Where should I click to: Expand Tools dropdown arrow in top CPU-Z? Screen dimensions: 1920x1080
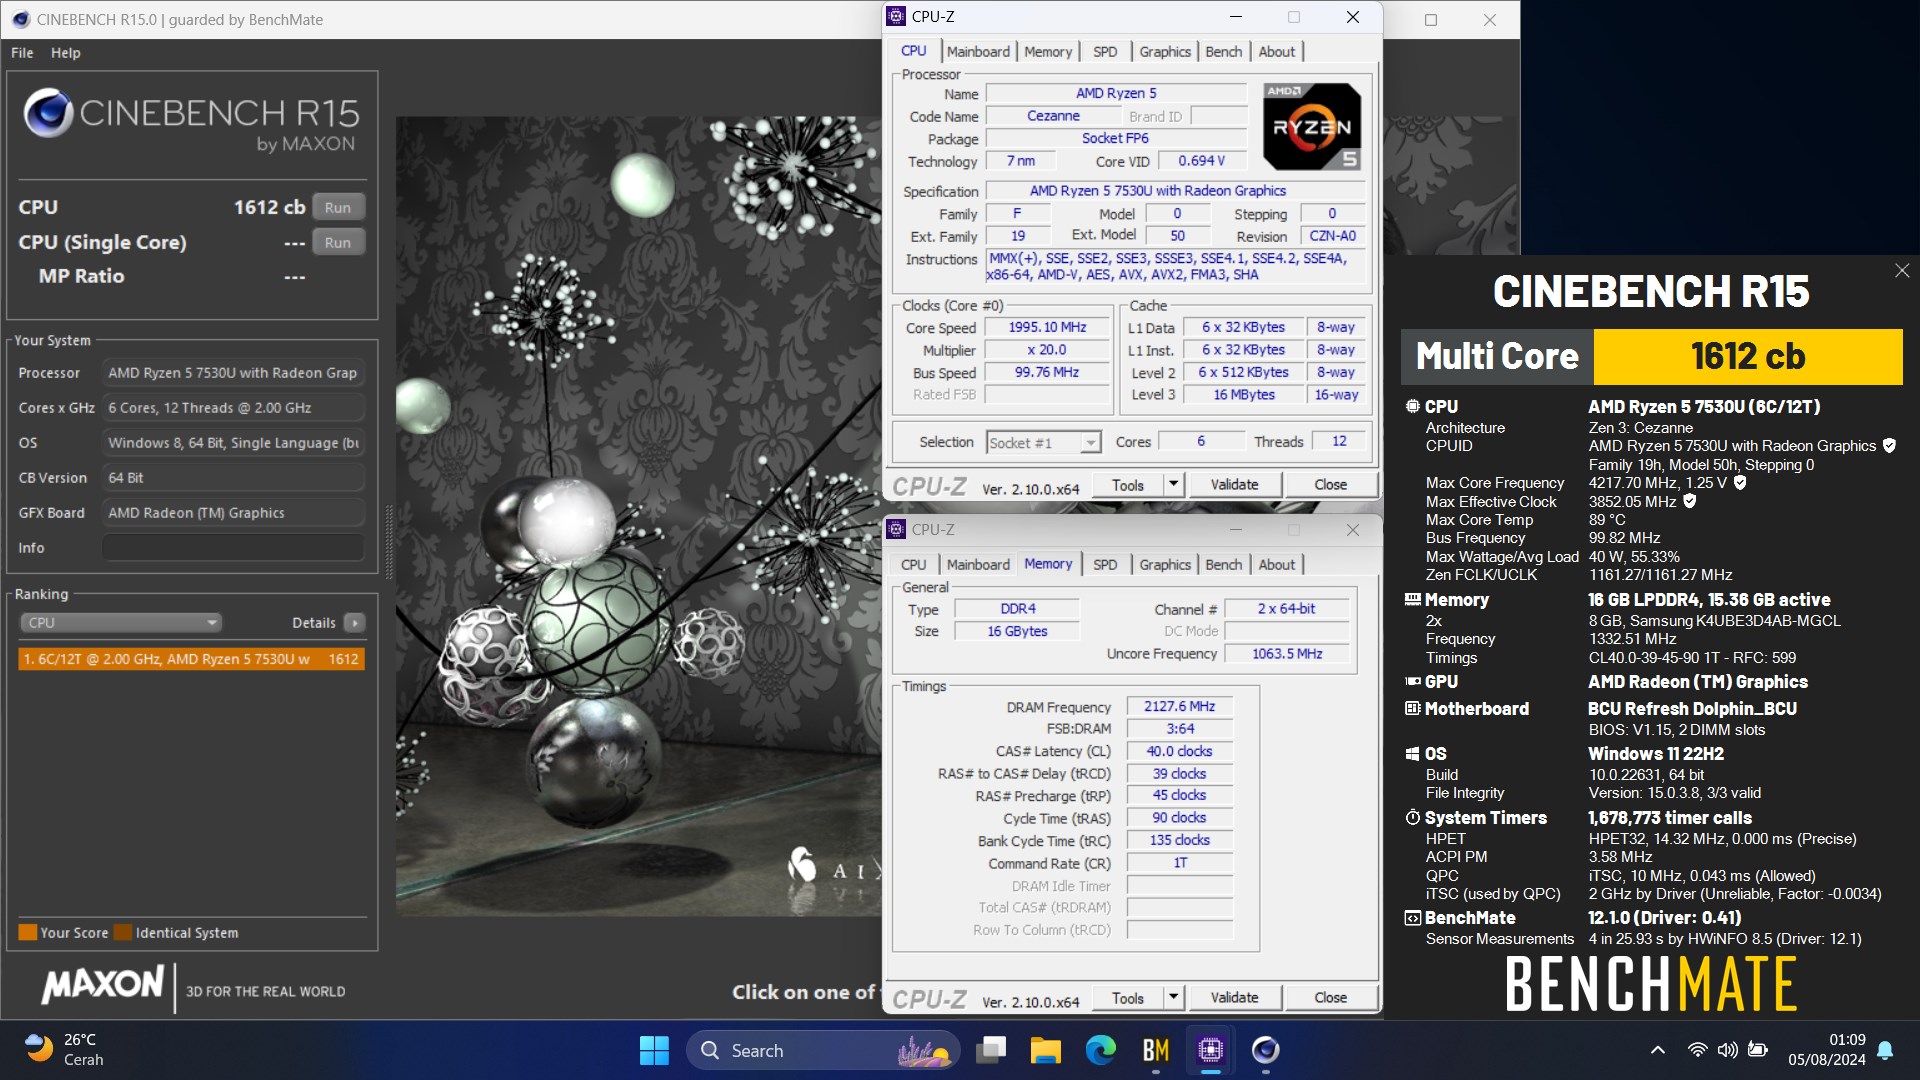tap(1174, 485)
